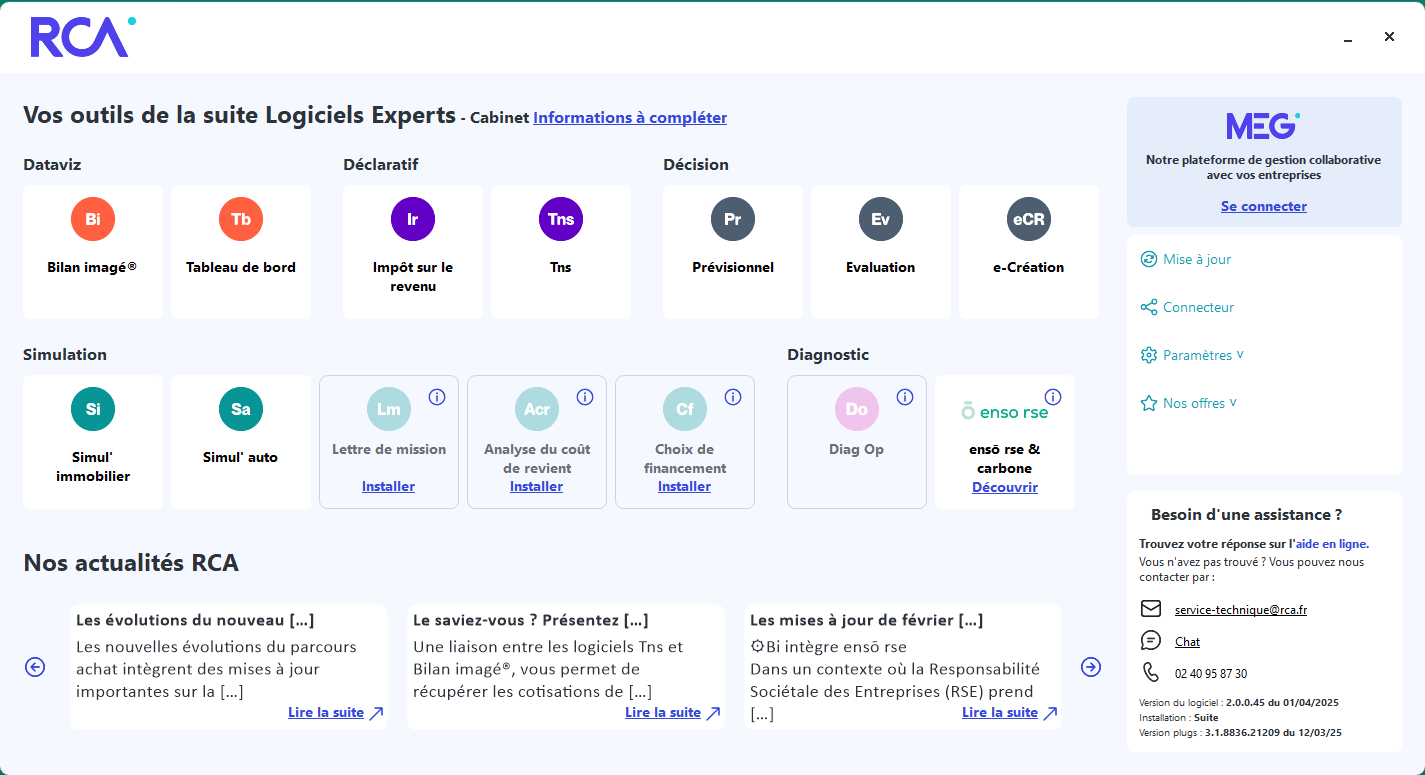Click service-technique@rca.fr email link
Viewport: 1425px width, 775px height.
1241,610
